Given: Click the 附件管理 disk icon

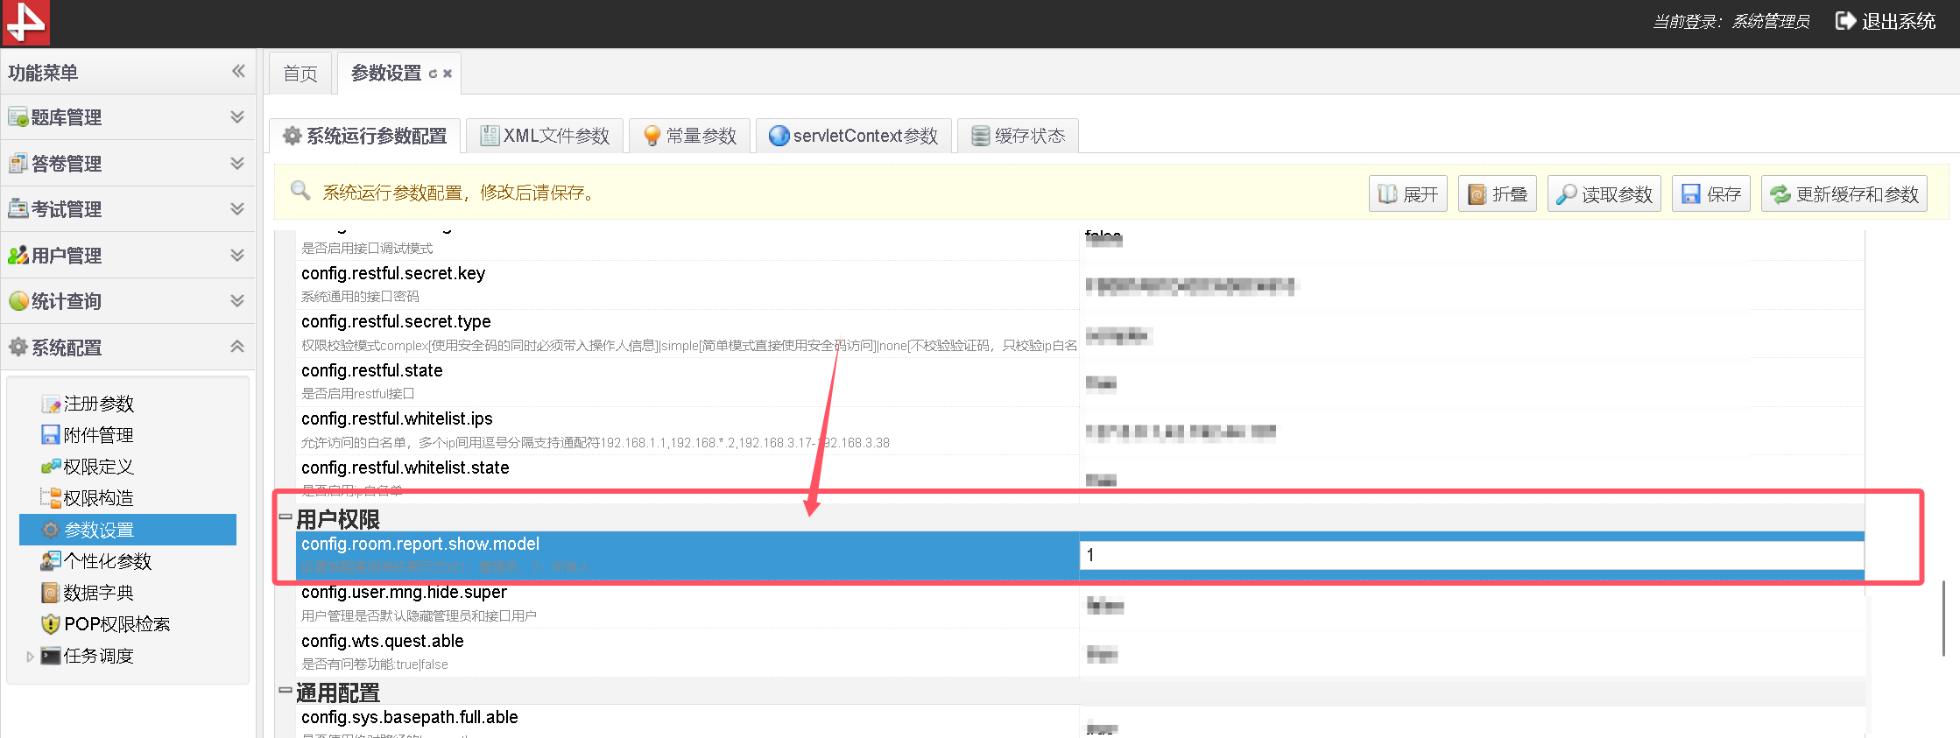Looking at the screenshot, I should click(51, 435).
